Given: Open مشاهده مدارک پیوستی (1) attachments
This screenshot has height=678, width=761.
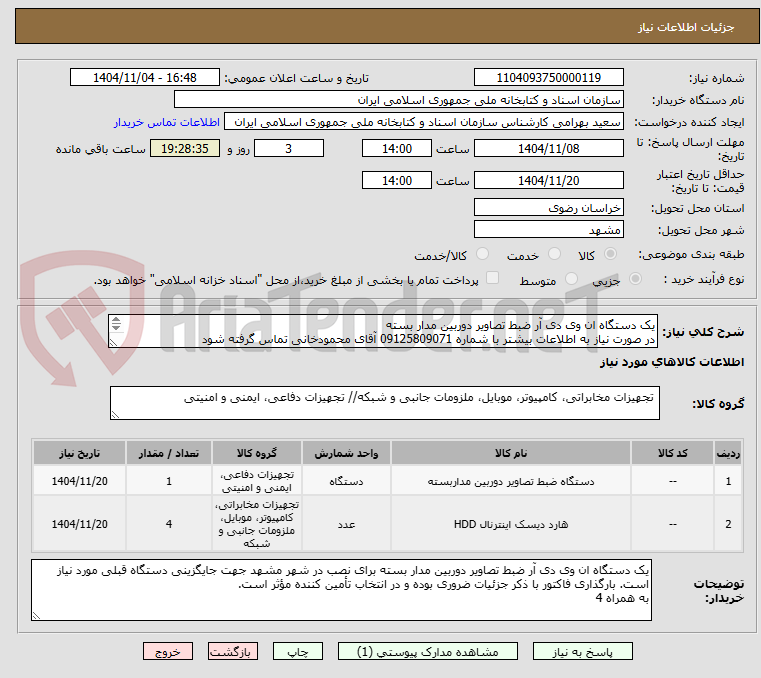Looking at the screenshot, I should coord(428,651).
